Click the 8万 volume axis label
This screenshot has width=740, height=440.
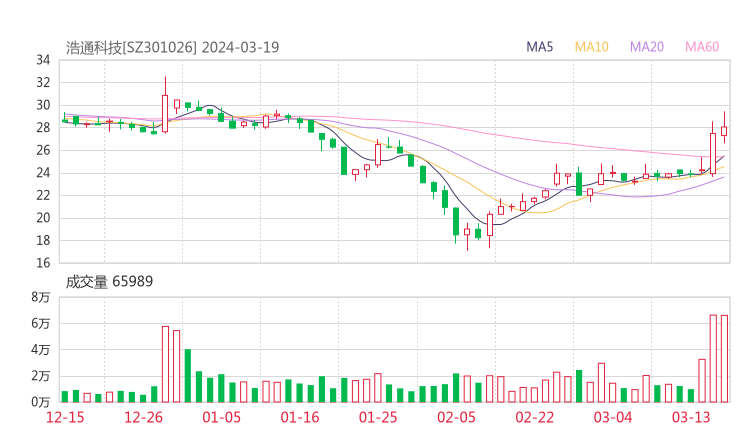[x=41, y=297]
